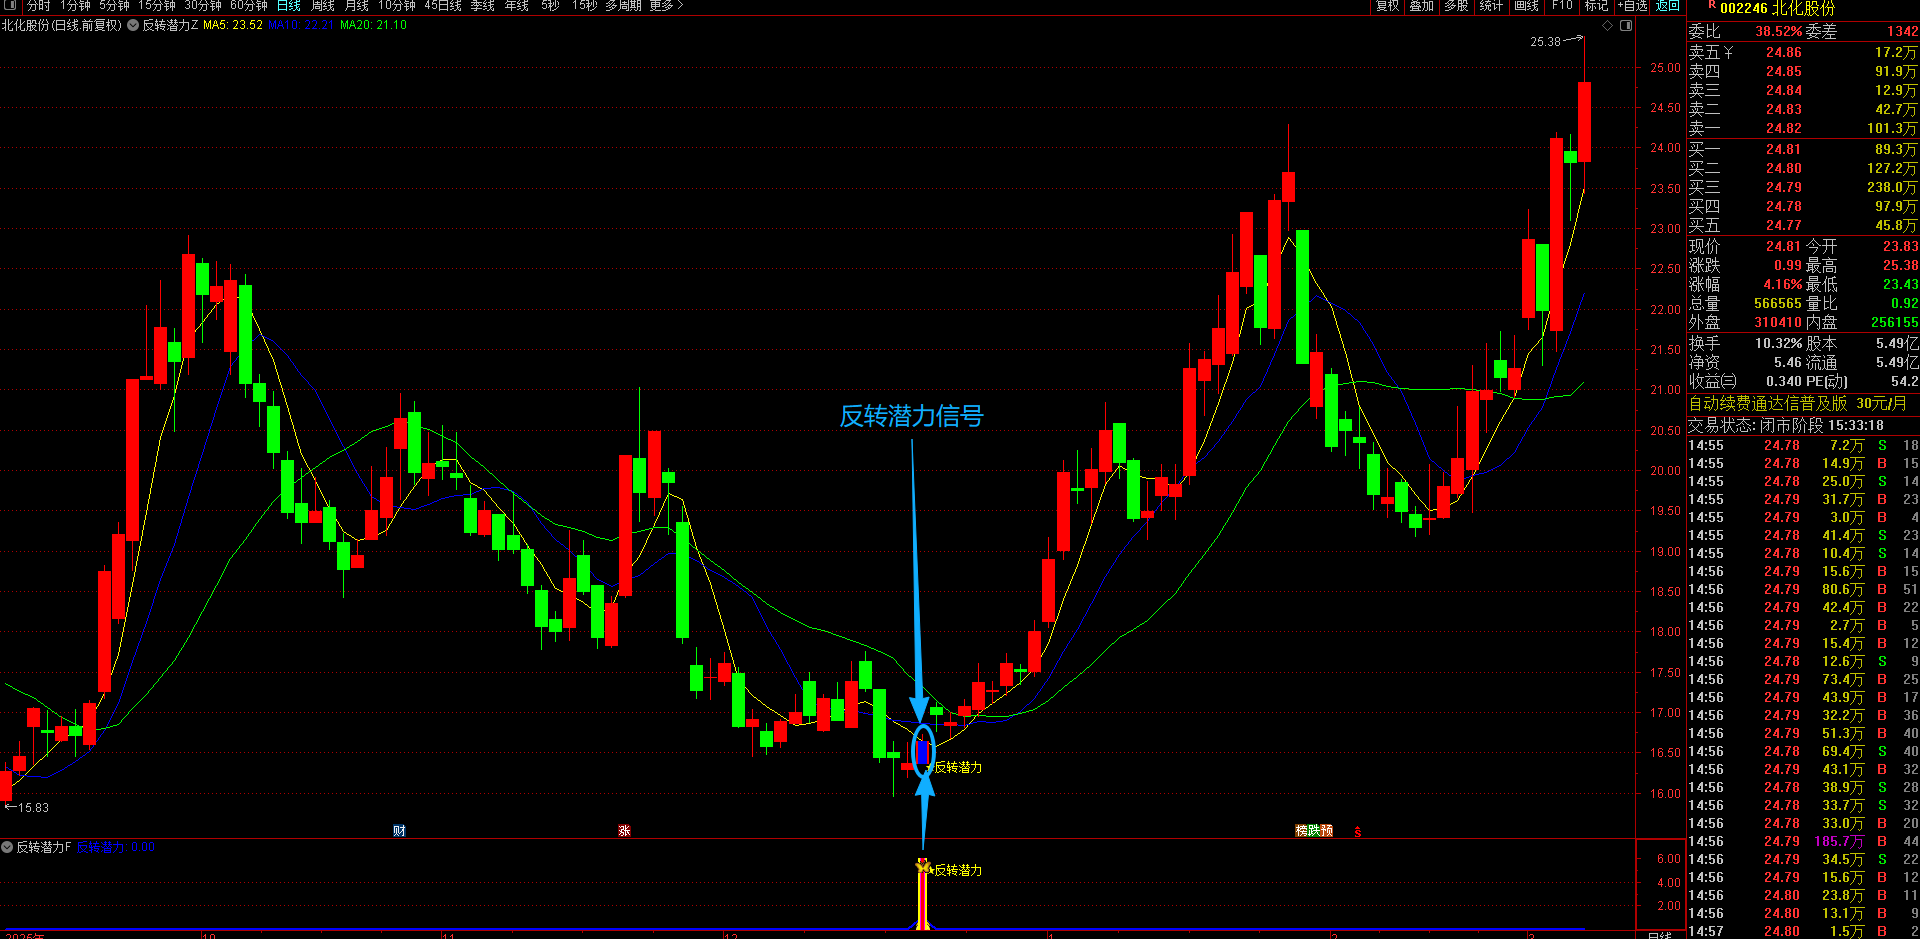Switch to 45日线 period tab

(x=443, y=5)
